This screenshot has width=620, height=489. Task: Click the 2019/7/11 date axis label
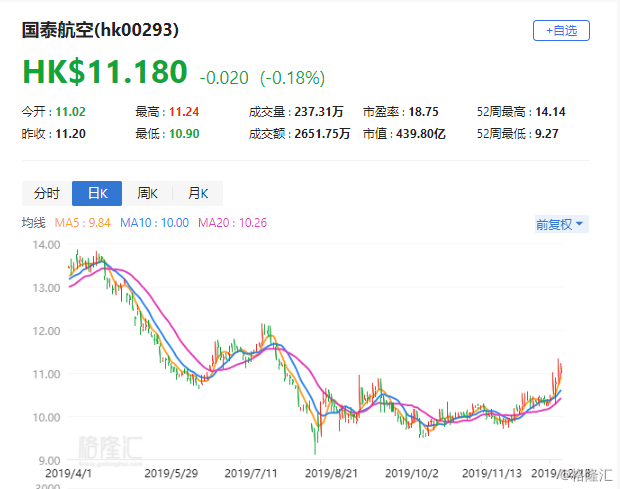[x=251, y=473]
